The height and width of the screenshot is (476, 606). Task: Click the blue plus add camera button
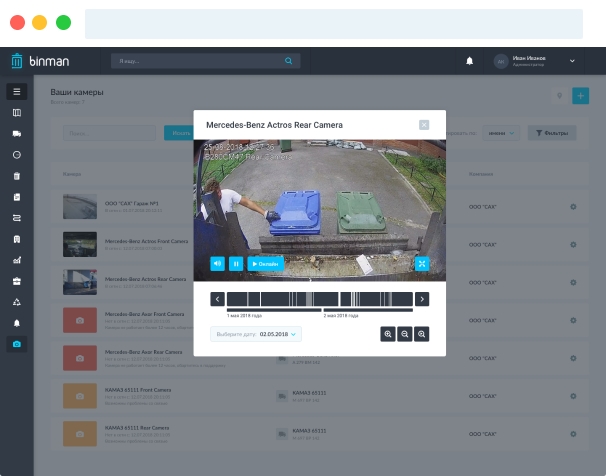coord(580,96)
